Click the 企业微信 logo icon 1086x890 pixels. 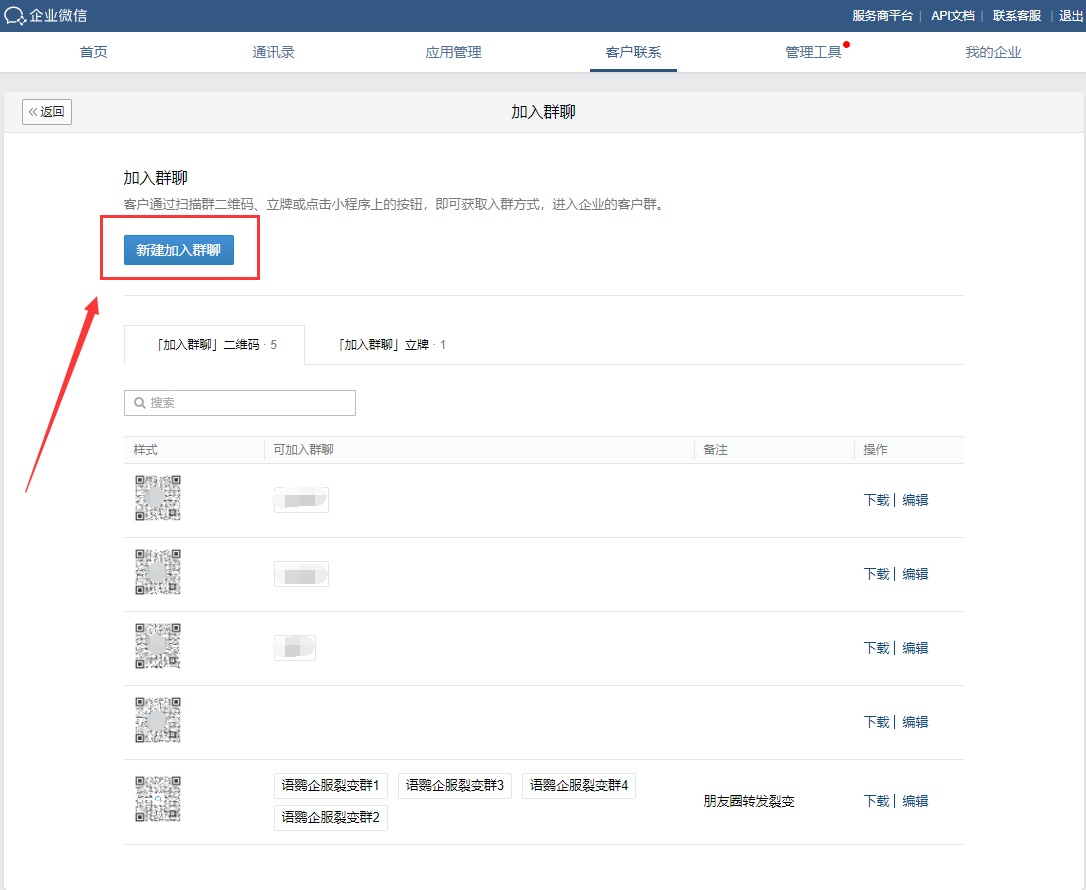[x=16, y=16]
